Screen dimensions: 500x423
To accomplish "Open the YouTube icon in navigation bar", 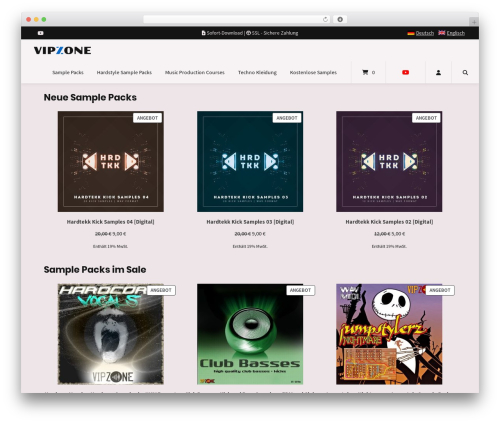I will pos(405,72).
